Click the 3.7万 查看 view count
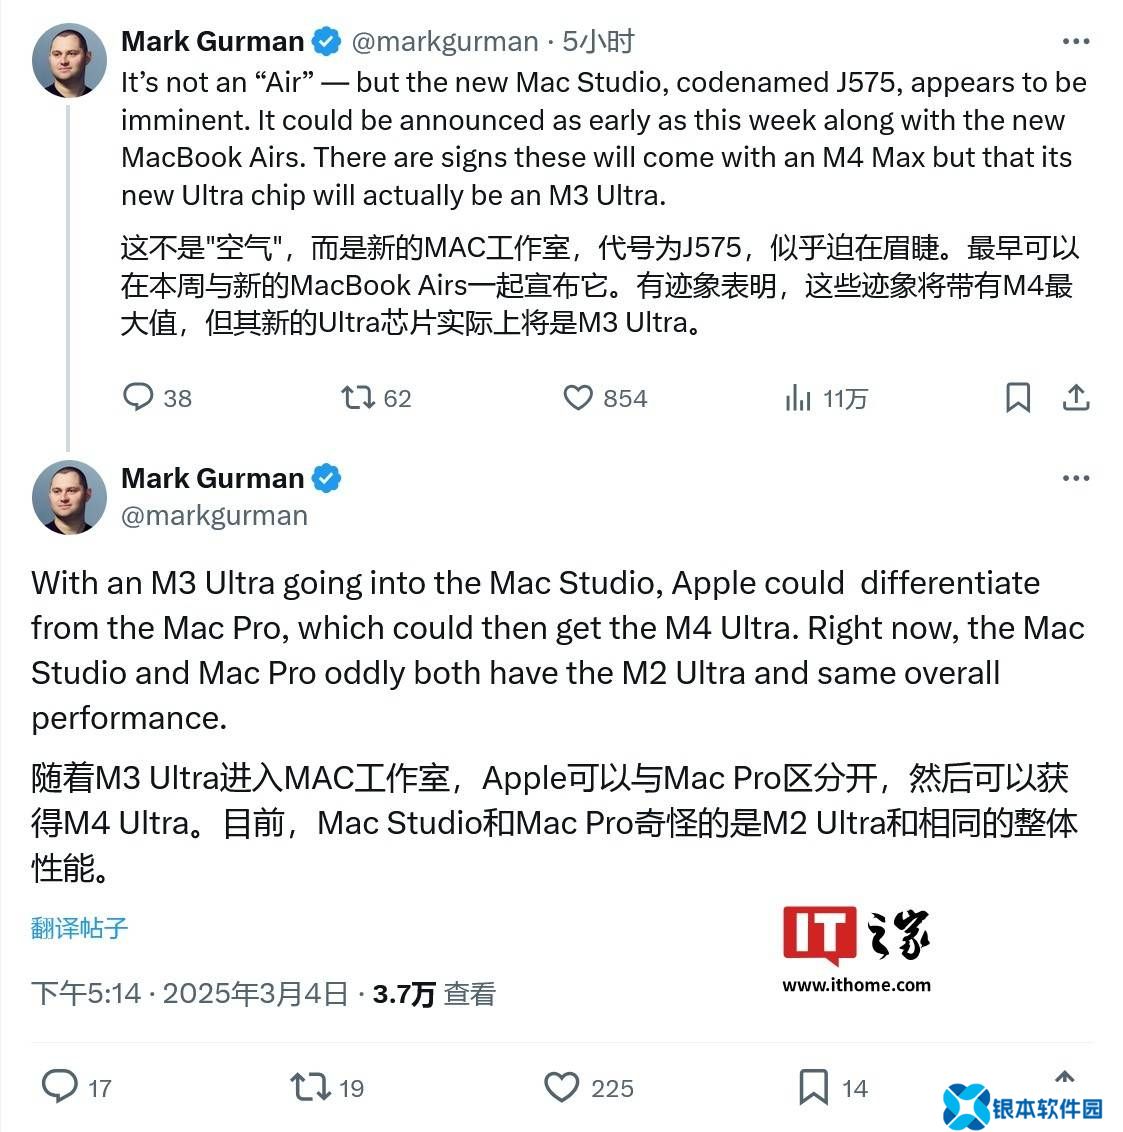 [x=434, y=994]
